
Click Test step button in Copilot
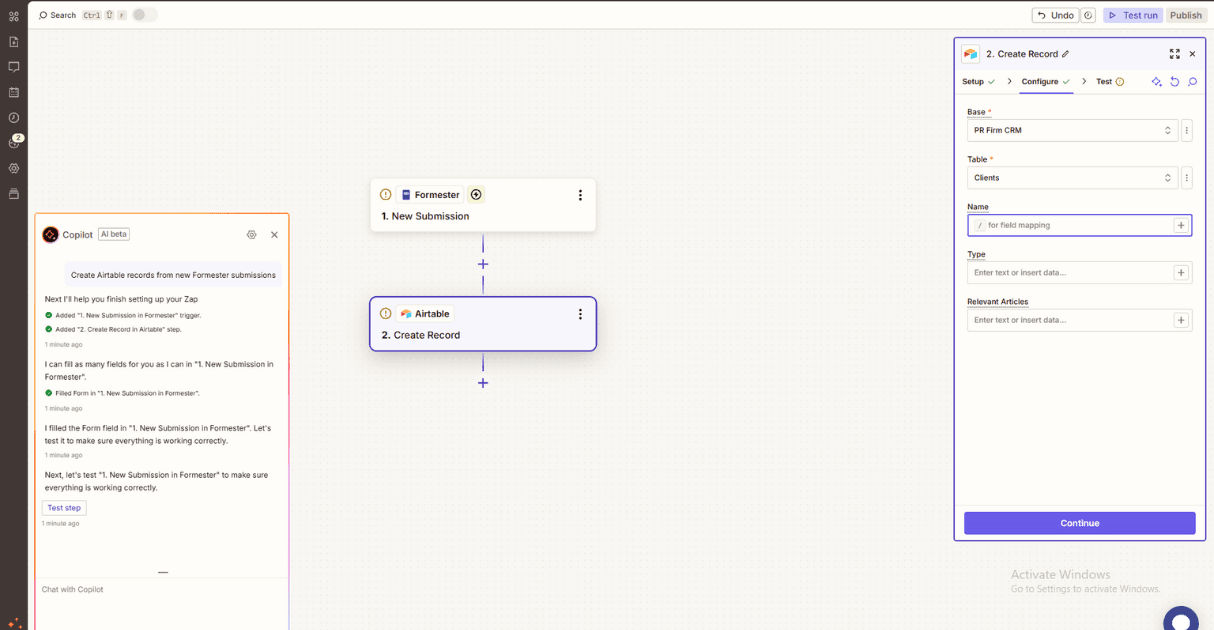click(64, 508)
